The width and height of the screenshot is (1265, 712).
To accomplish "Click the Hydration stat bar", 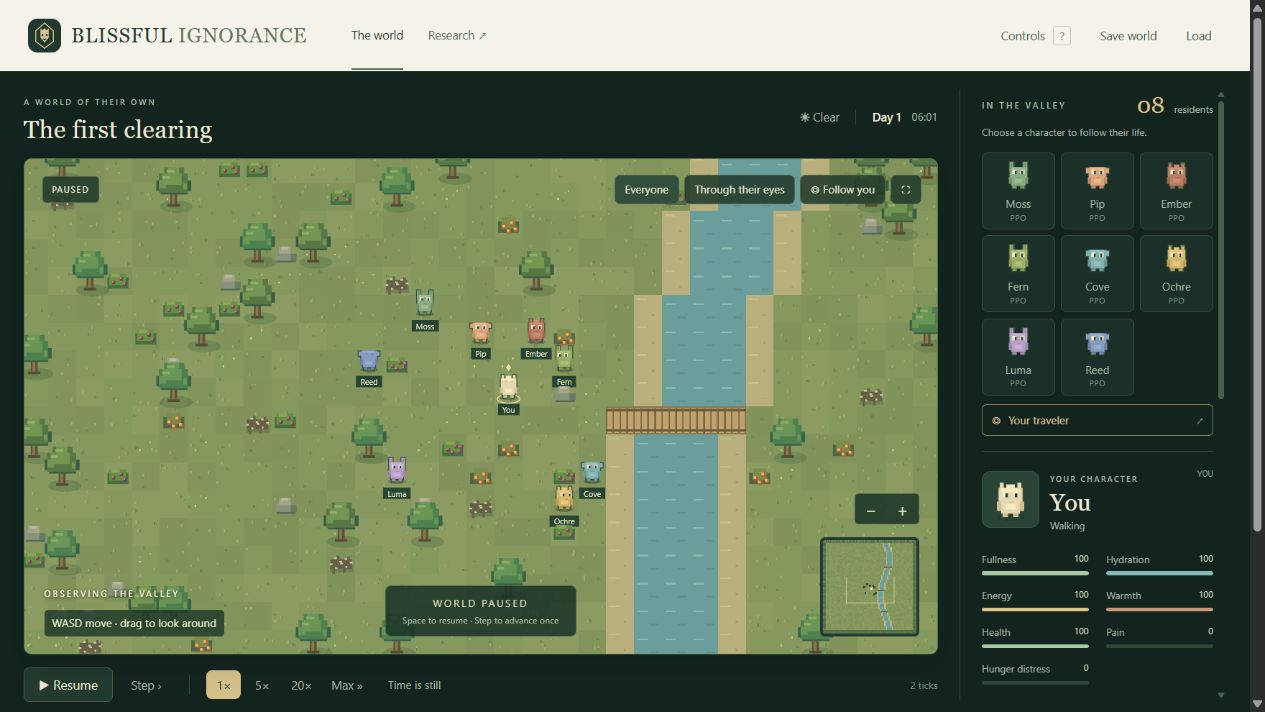I will click(1159, 573).
